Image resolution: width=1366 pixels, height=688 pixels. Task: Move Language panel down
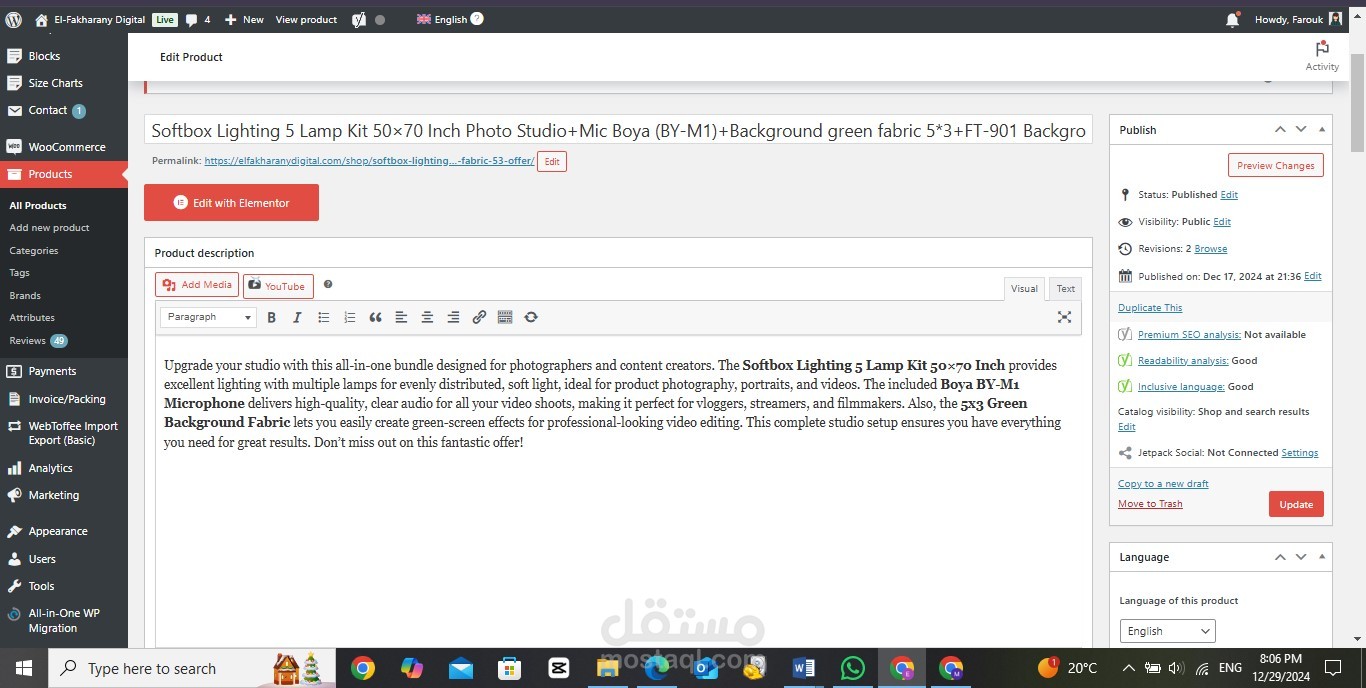click(x=1301, y=557)
